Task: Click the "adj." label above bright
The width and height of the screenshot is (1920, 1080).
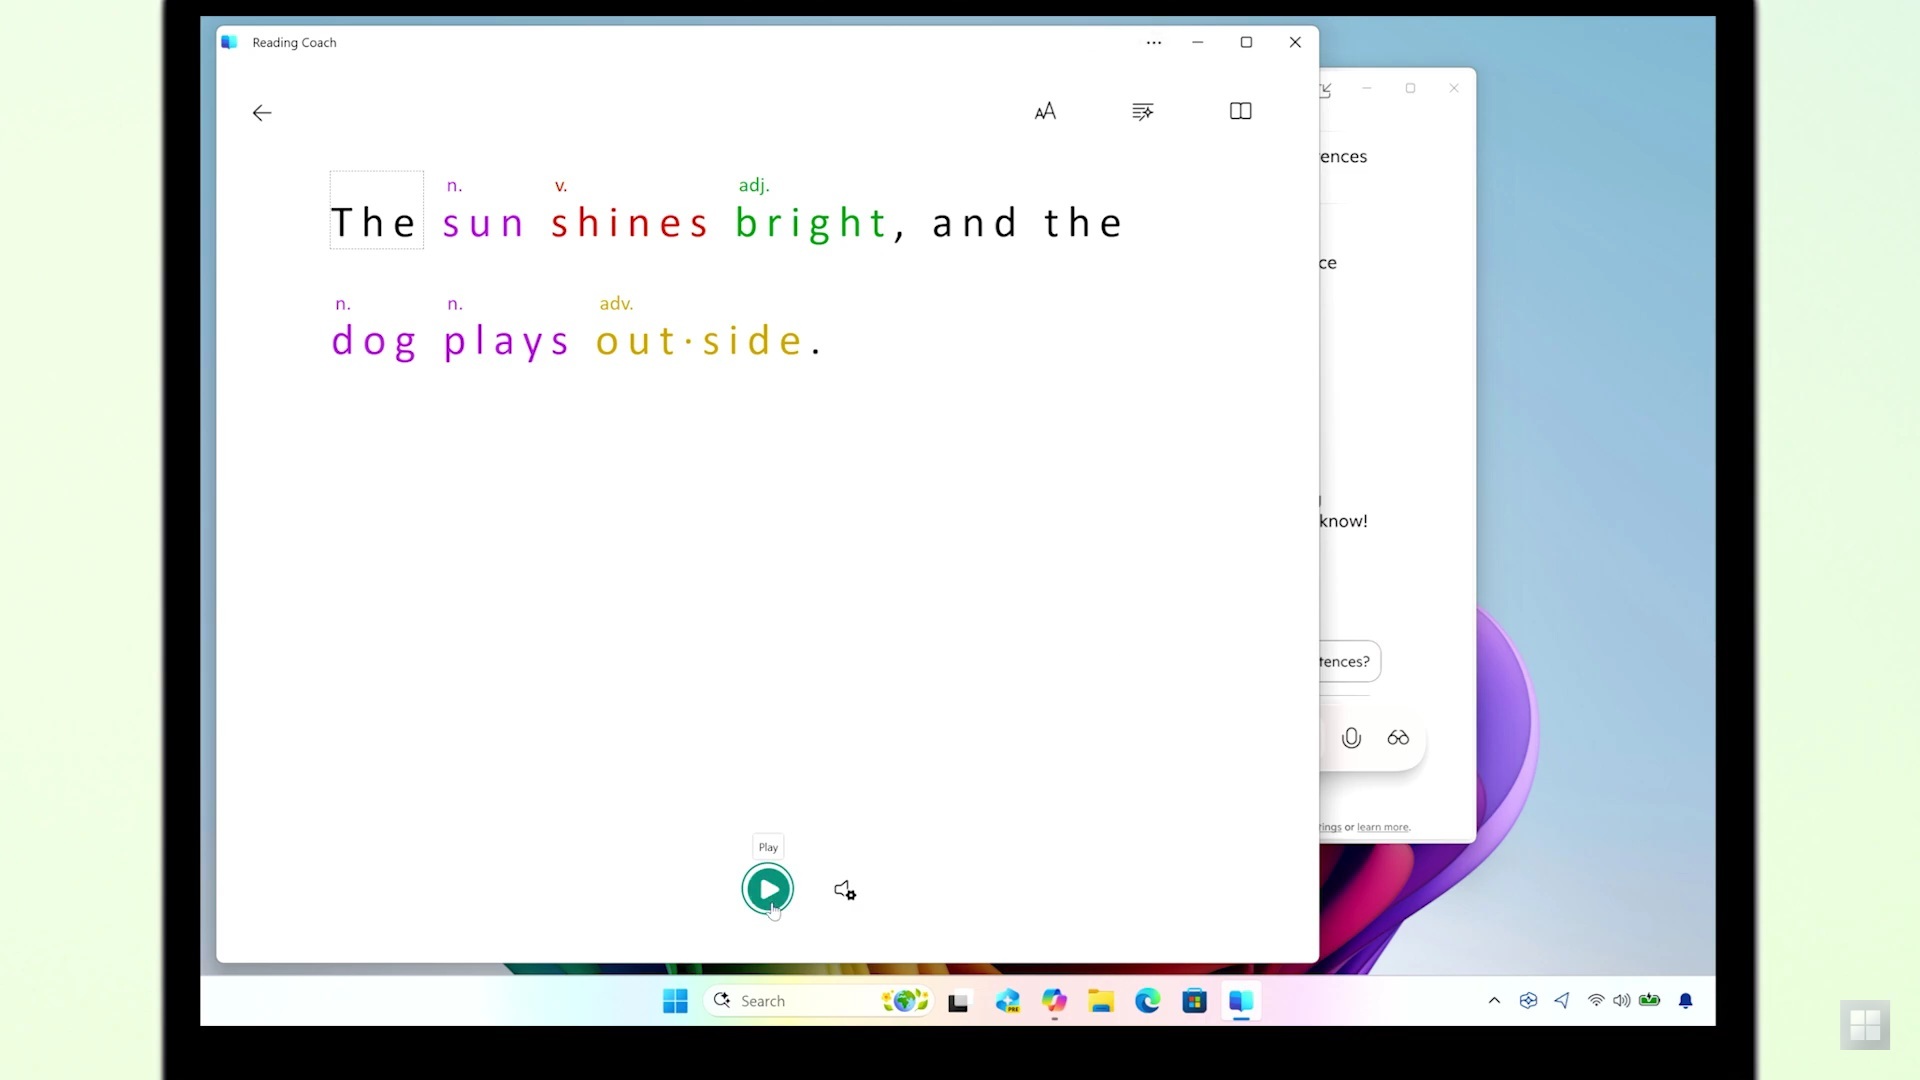Action: pyautogui.click(x=754, y=185)
